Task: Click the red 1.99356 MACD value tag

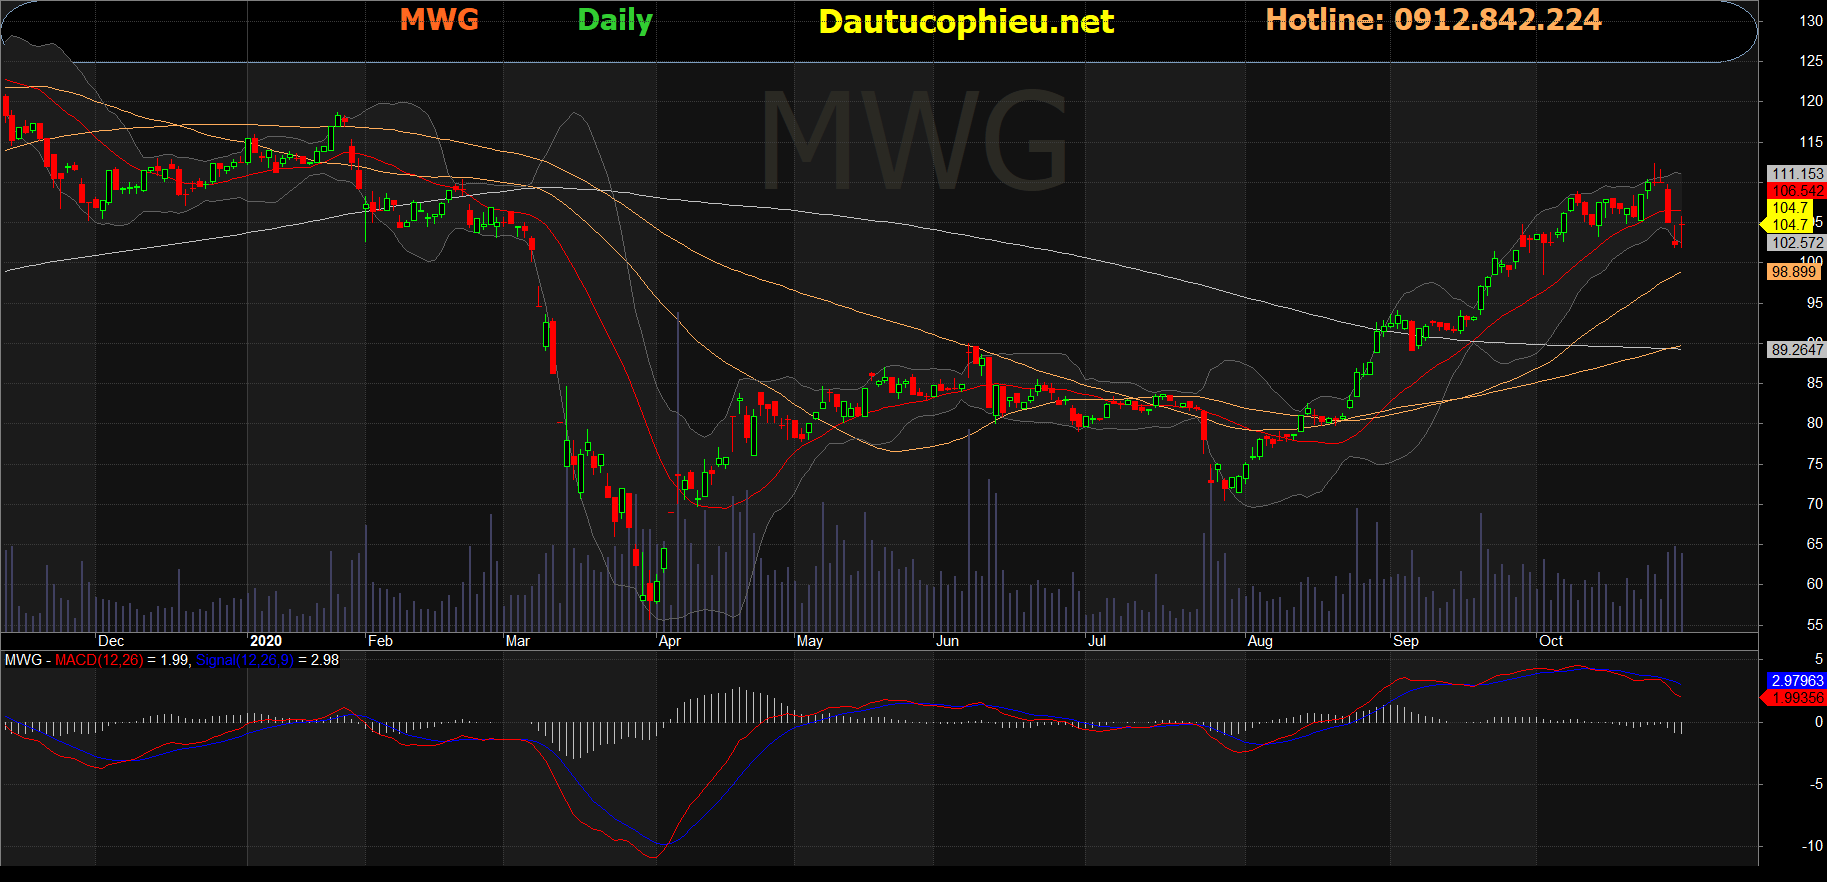Action: 1797,698
